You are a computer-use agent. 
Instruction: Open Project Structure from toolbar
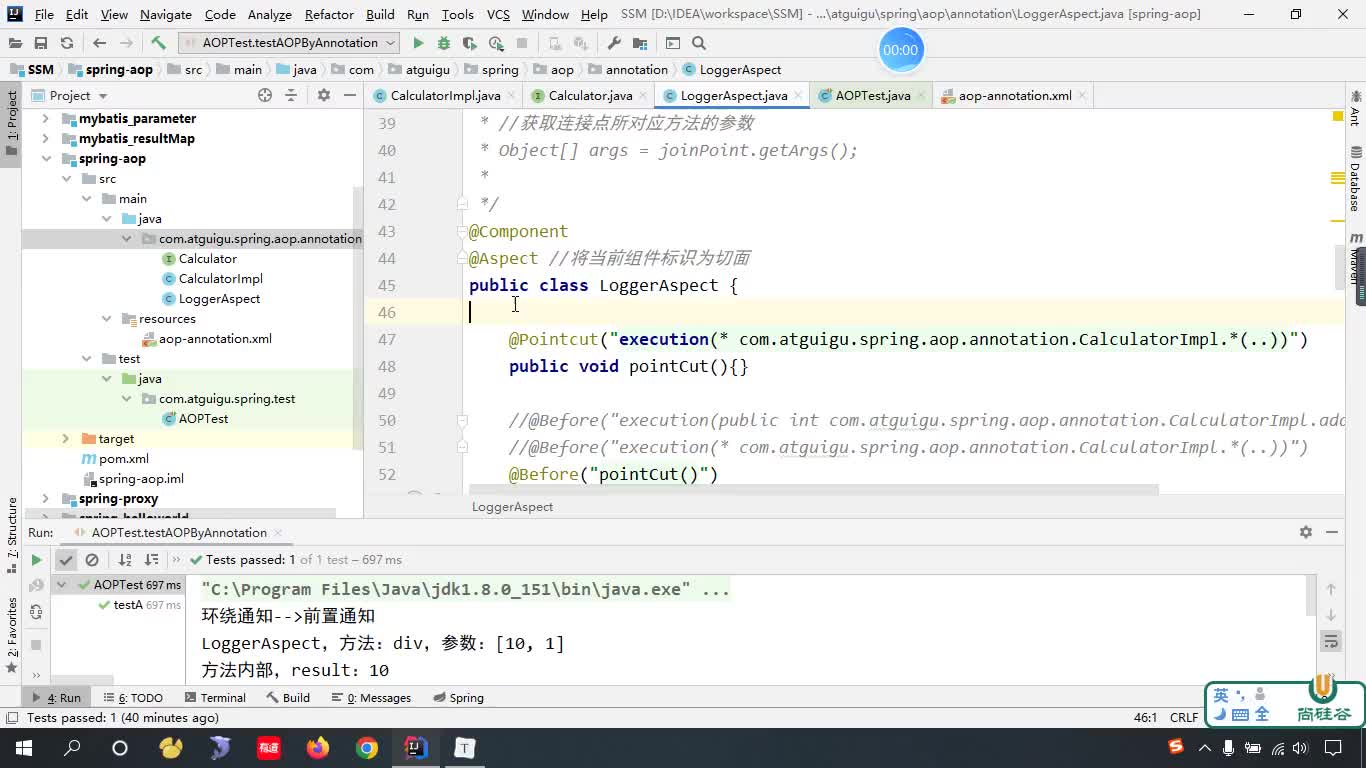(x=640, y=43)
